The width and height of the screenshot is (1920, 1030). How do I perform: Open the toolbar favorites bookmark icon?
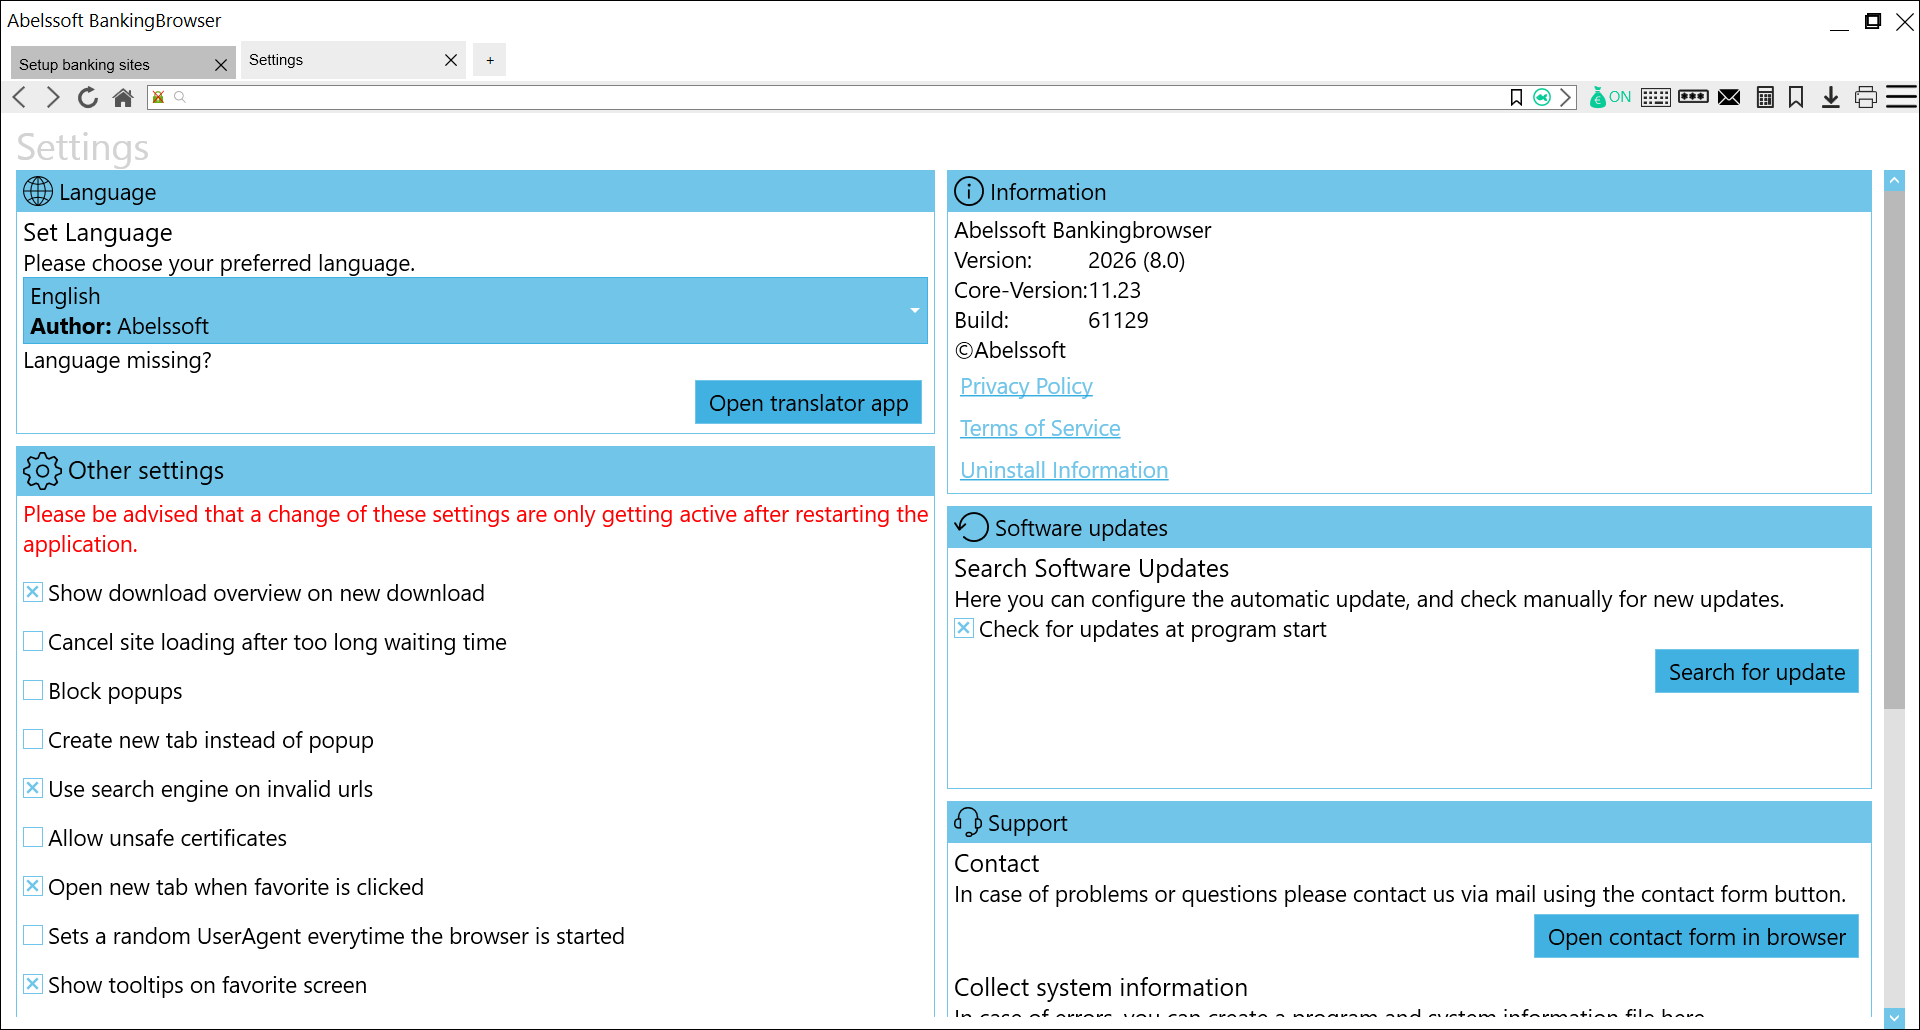(x=1796, y=97)
